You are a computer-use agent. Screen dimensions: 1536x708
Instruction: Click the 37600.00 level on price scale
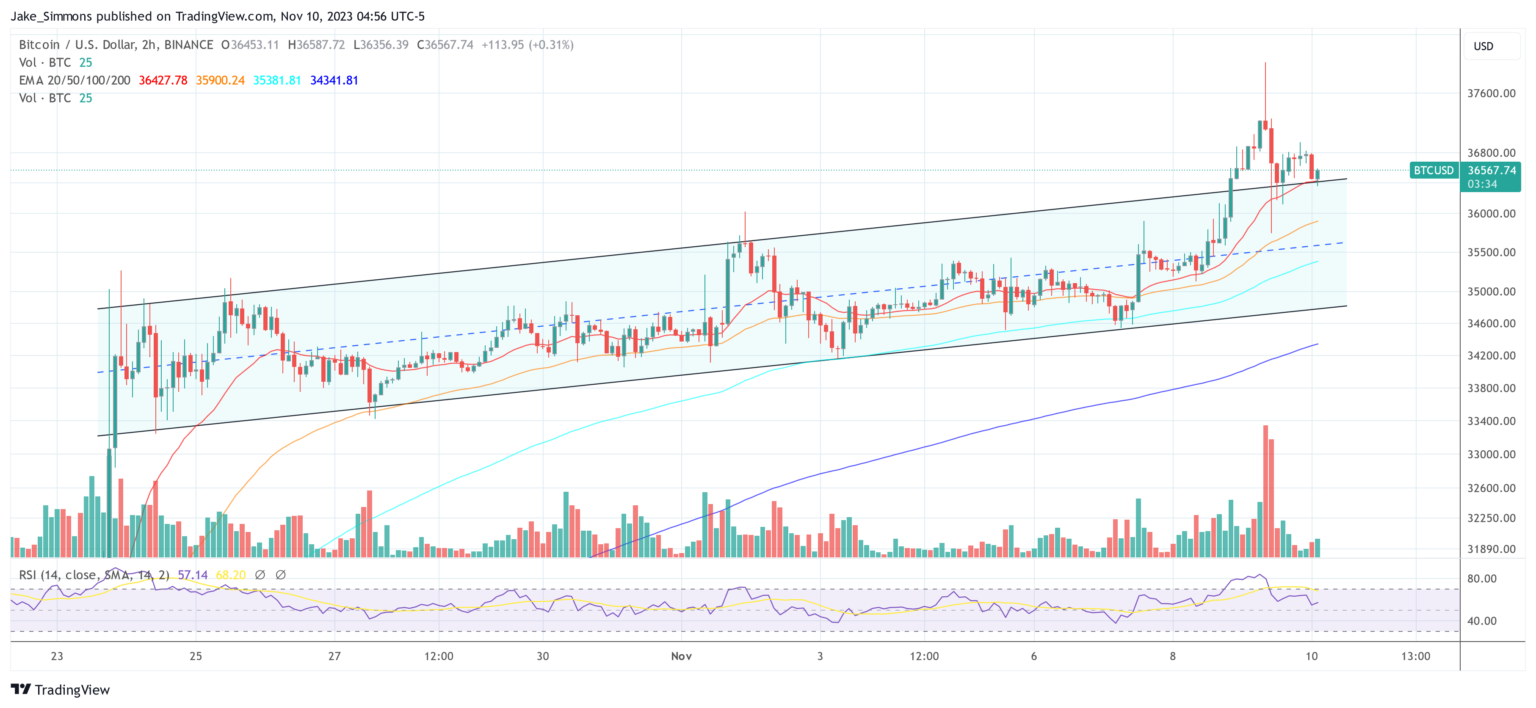(1491, 94)
